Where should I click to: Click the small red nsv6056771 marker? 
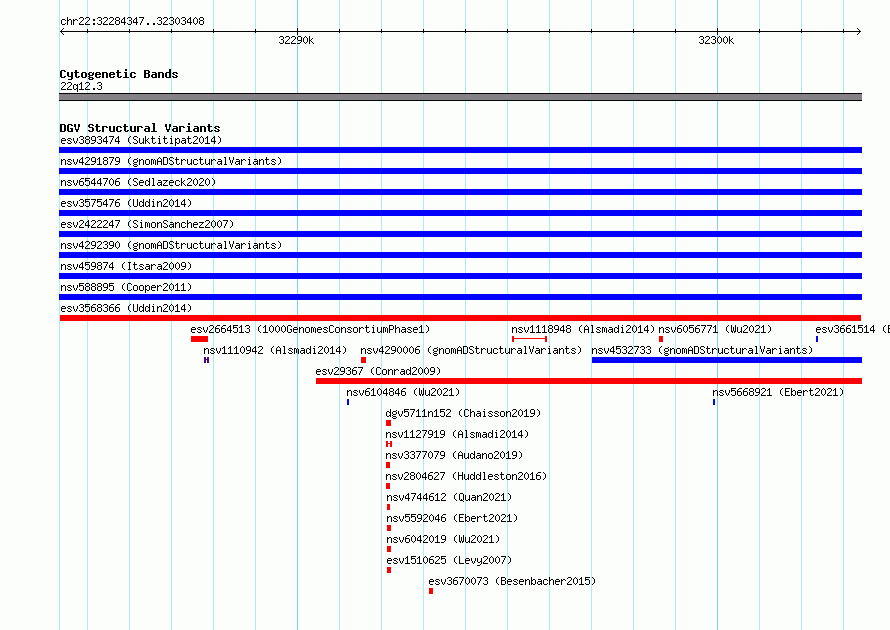pos(661,339)
